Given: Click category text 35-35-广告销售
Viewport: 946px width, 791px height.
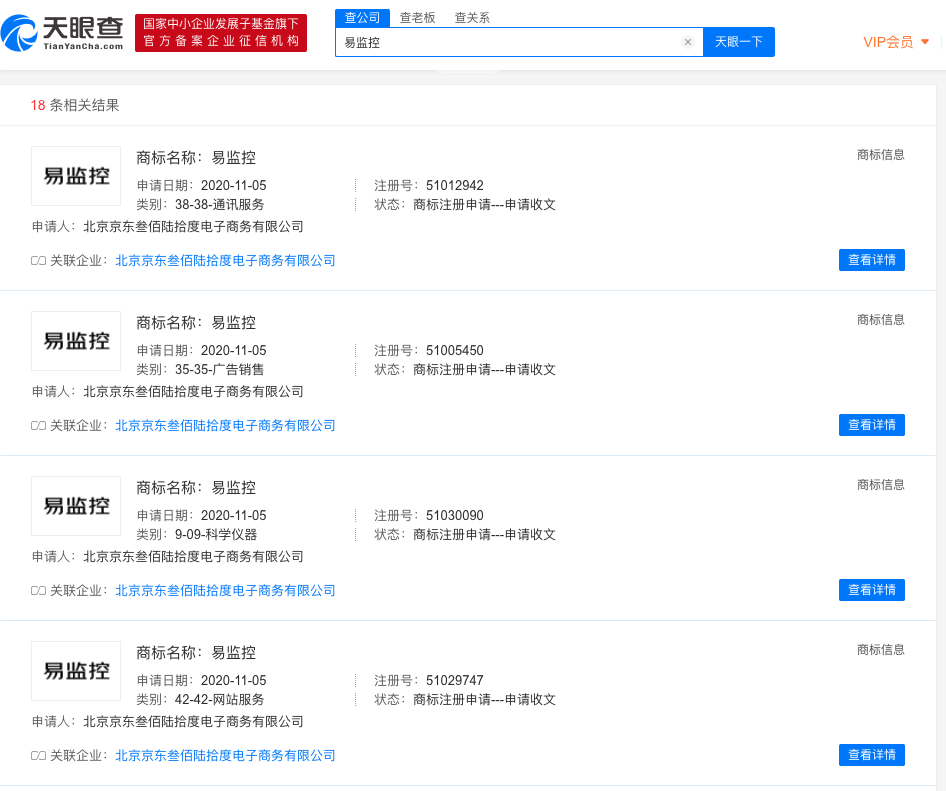Looking at the screenshot, I should pyautogui.click(x=220, y=369).
